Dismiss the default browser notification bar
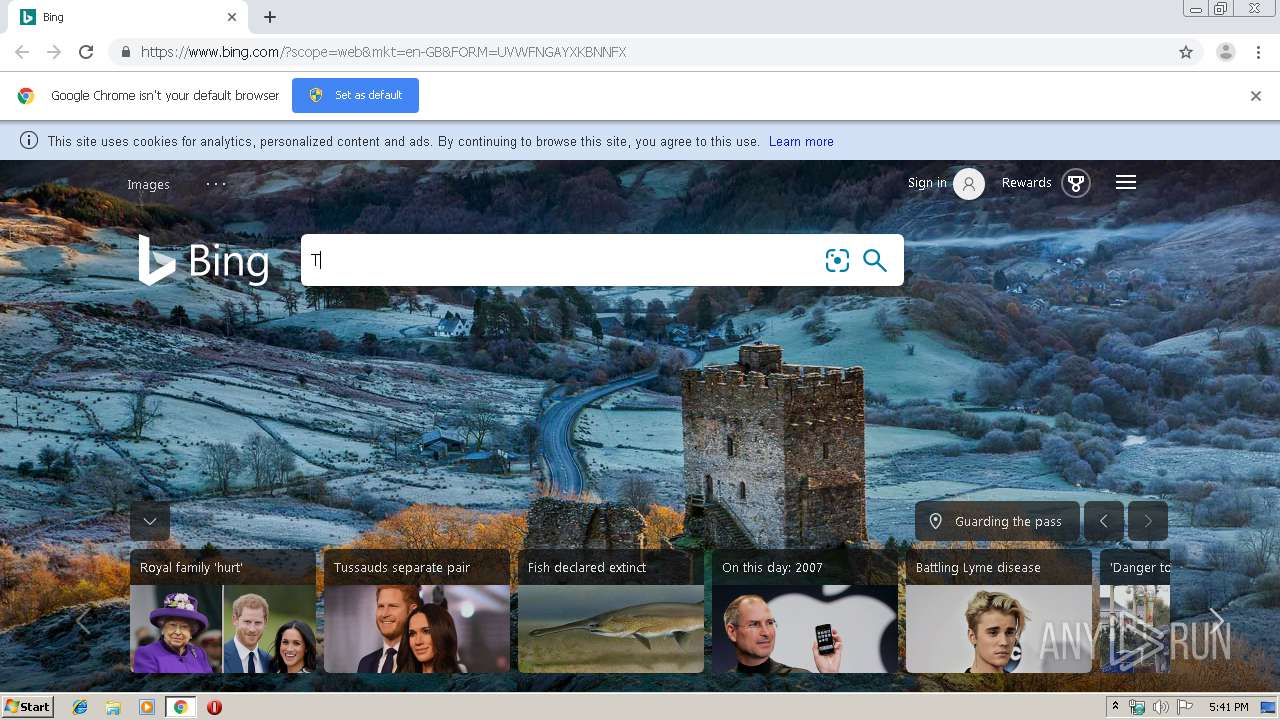This screenshot has width=1280, height=720. coord(1256,96)
